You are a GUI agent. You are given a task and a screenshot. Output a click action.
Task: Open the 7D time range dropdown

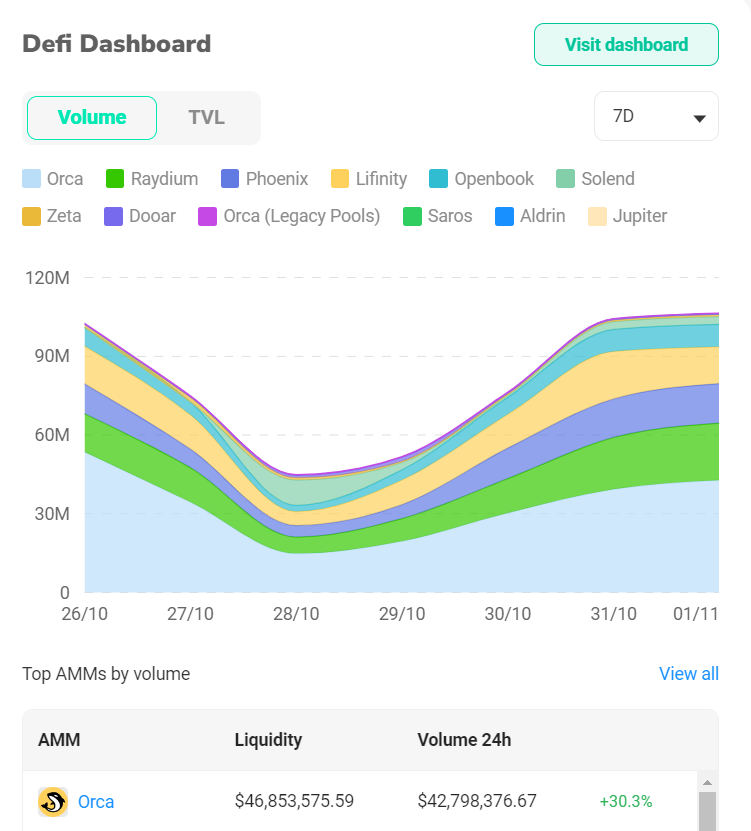pos(656,116)
